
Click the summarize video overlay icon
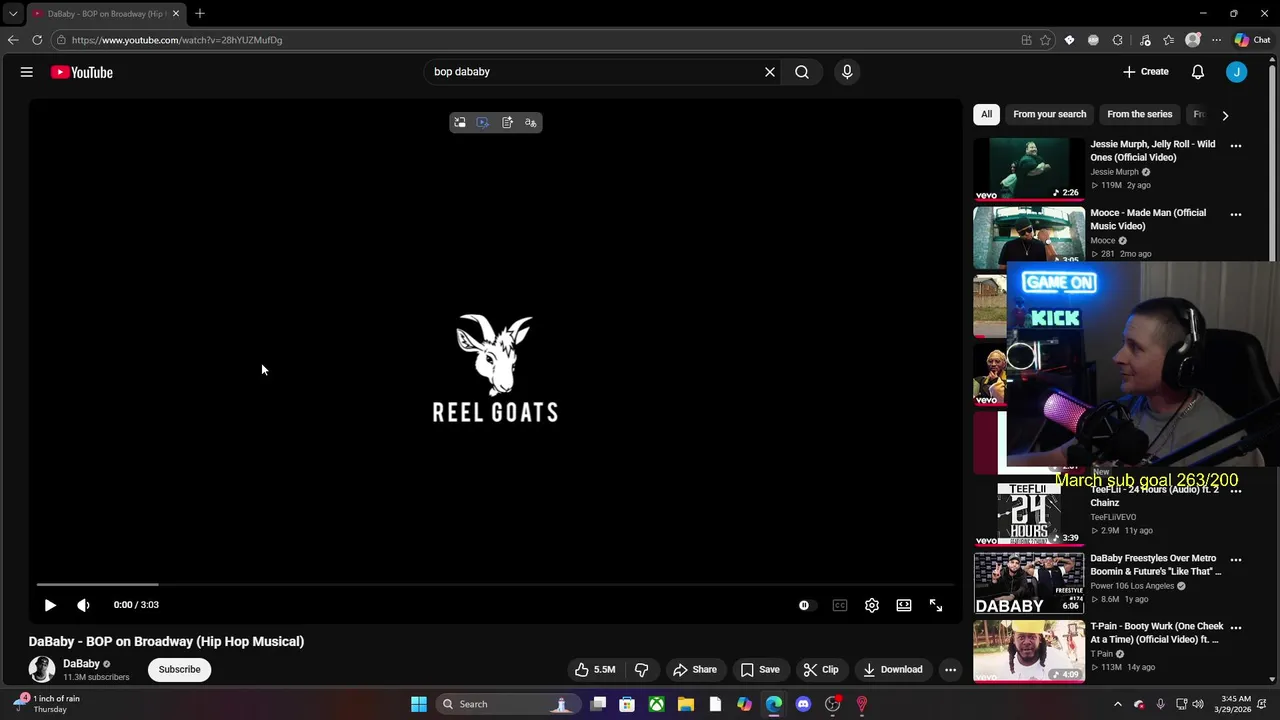coord(507,123)
